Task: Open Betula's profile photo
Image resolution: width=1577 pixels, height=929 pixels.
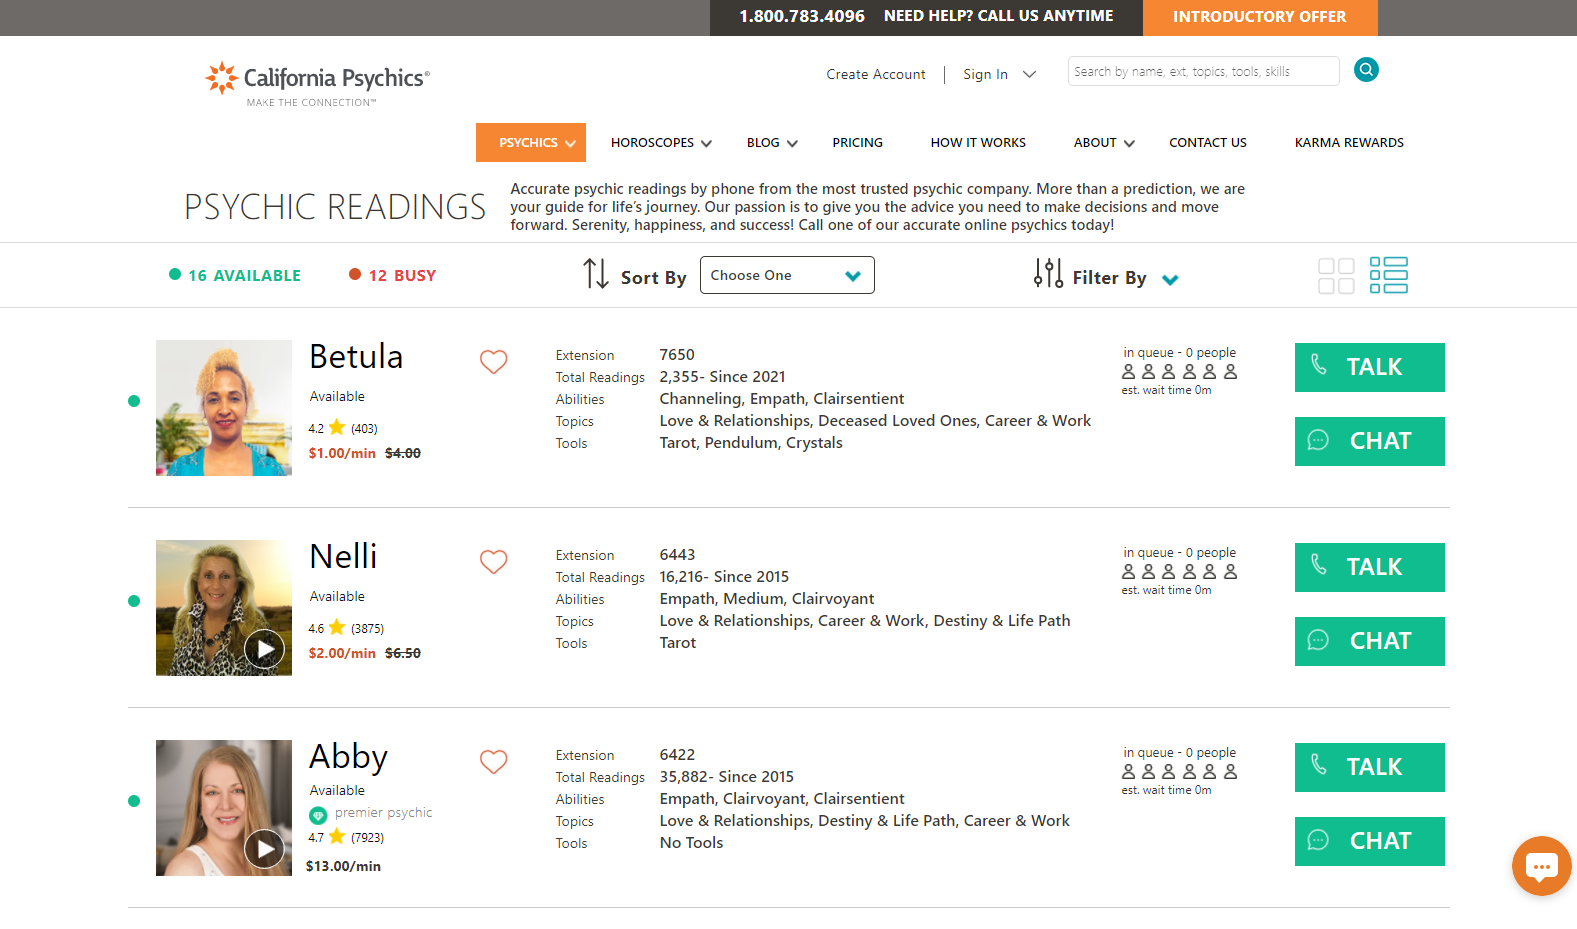Action: pos(224,408)
